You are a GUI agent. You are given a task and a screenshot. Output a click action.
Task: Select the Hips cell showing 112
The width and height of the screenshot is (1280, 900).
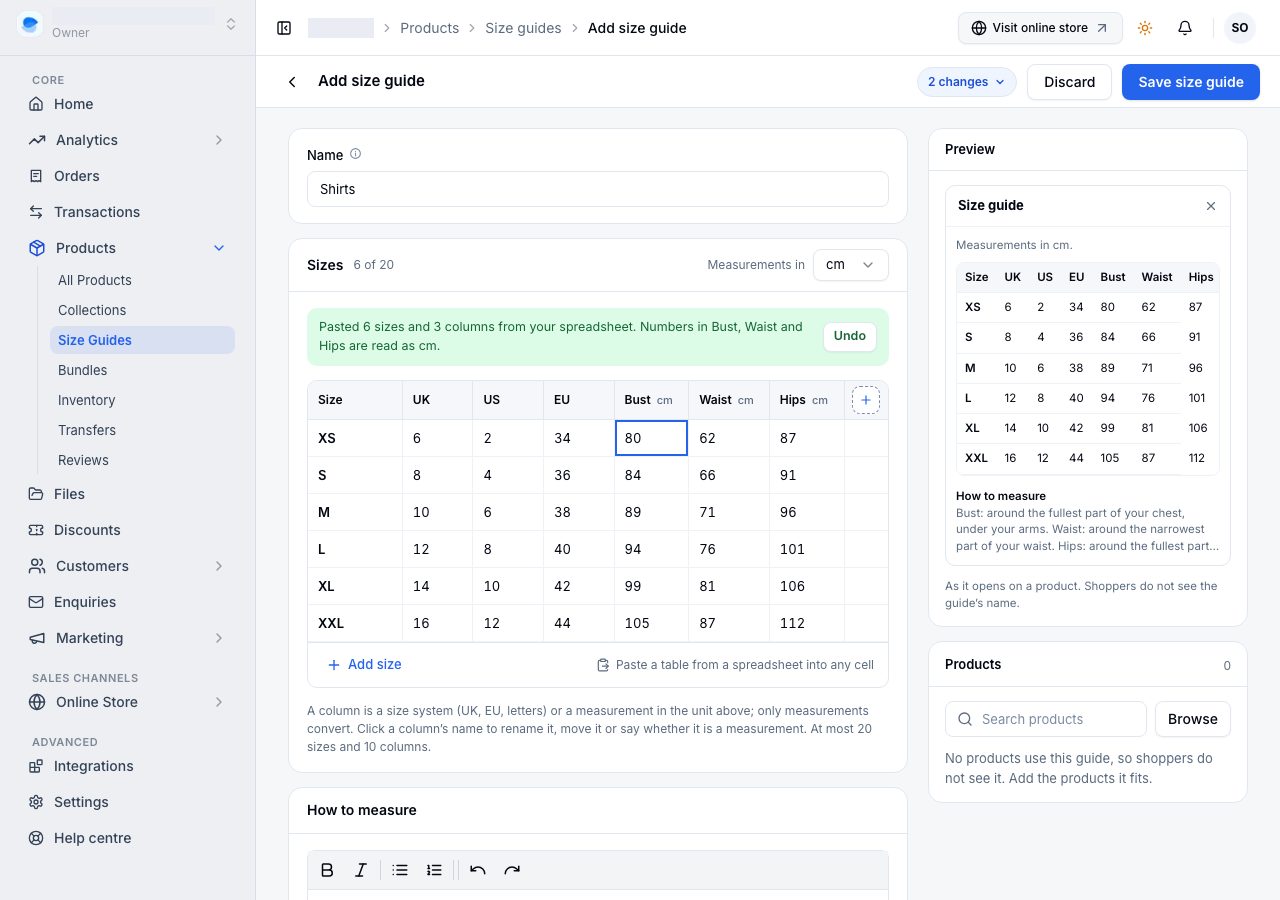click(807, 623)
